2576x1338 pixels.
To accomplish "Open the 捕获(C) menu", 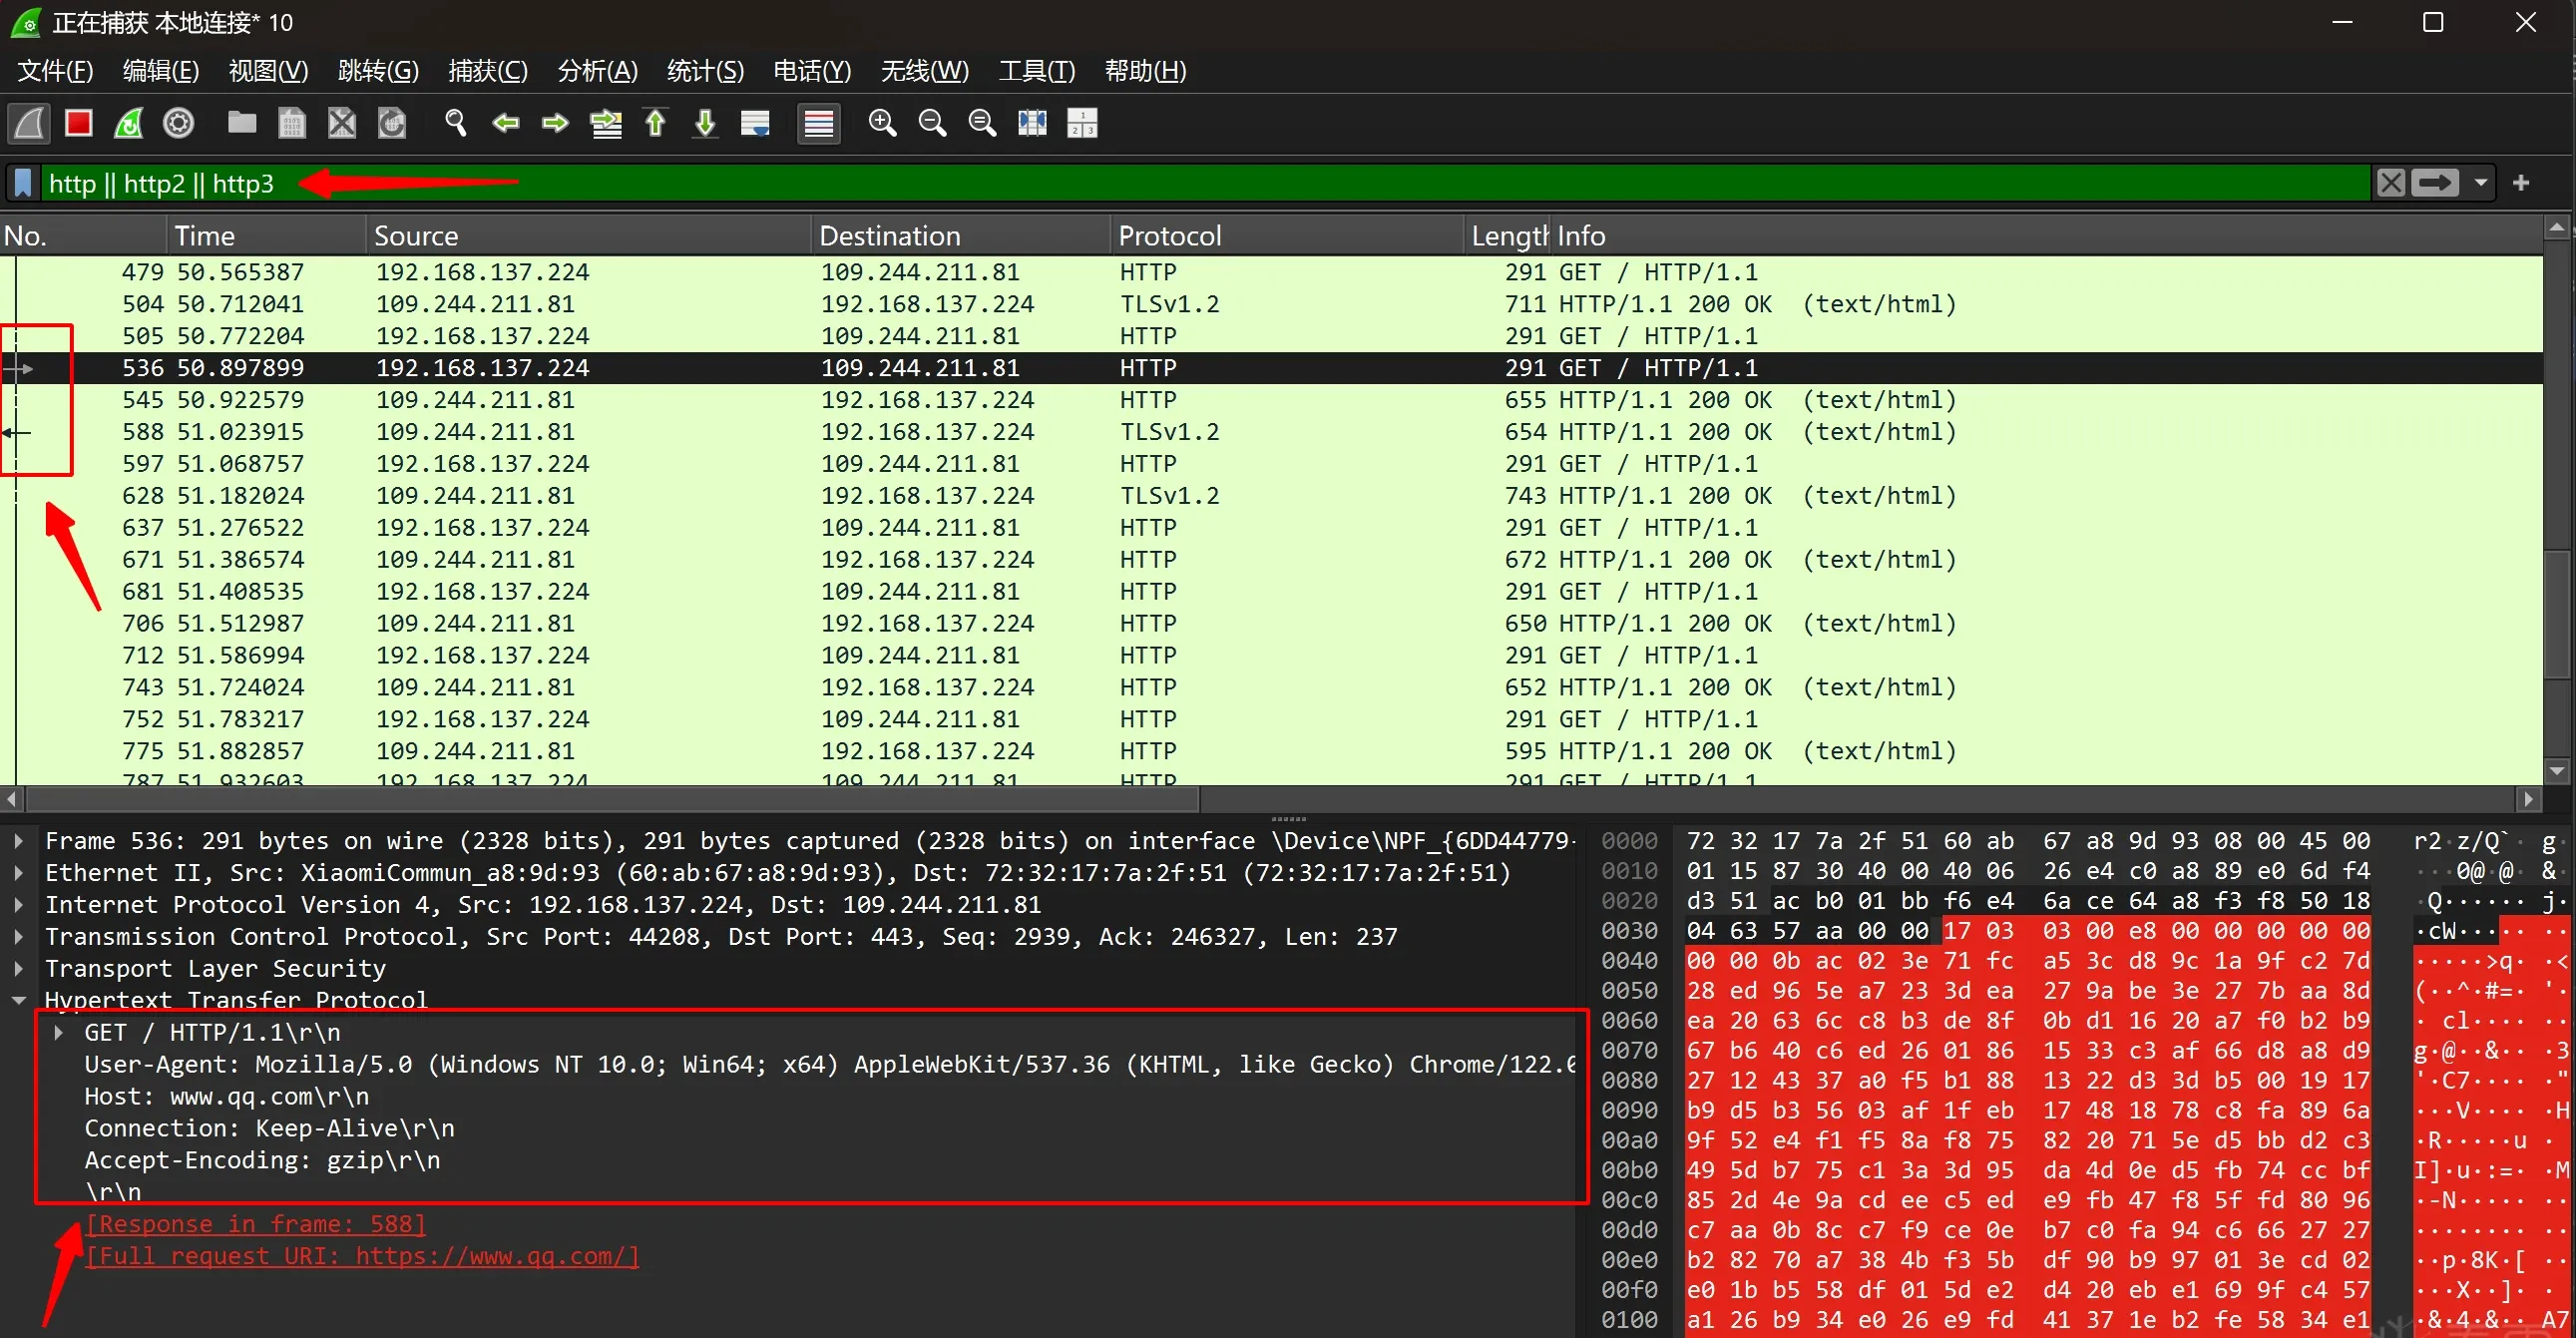I will click(x=487, y=71).
